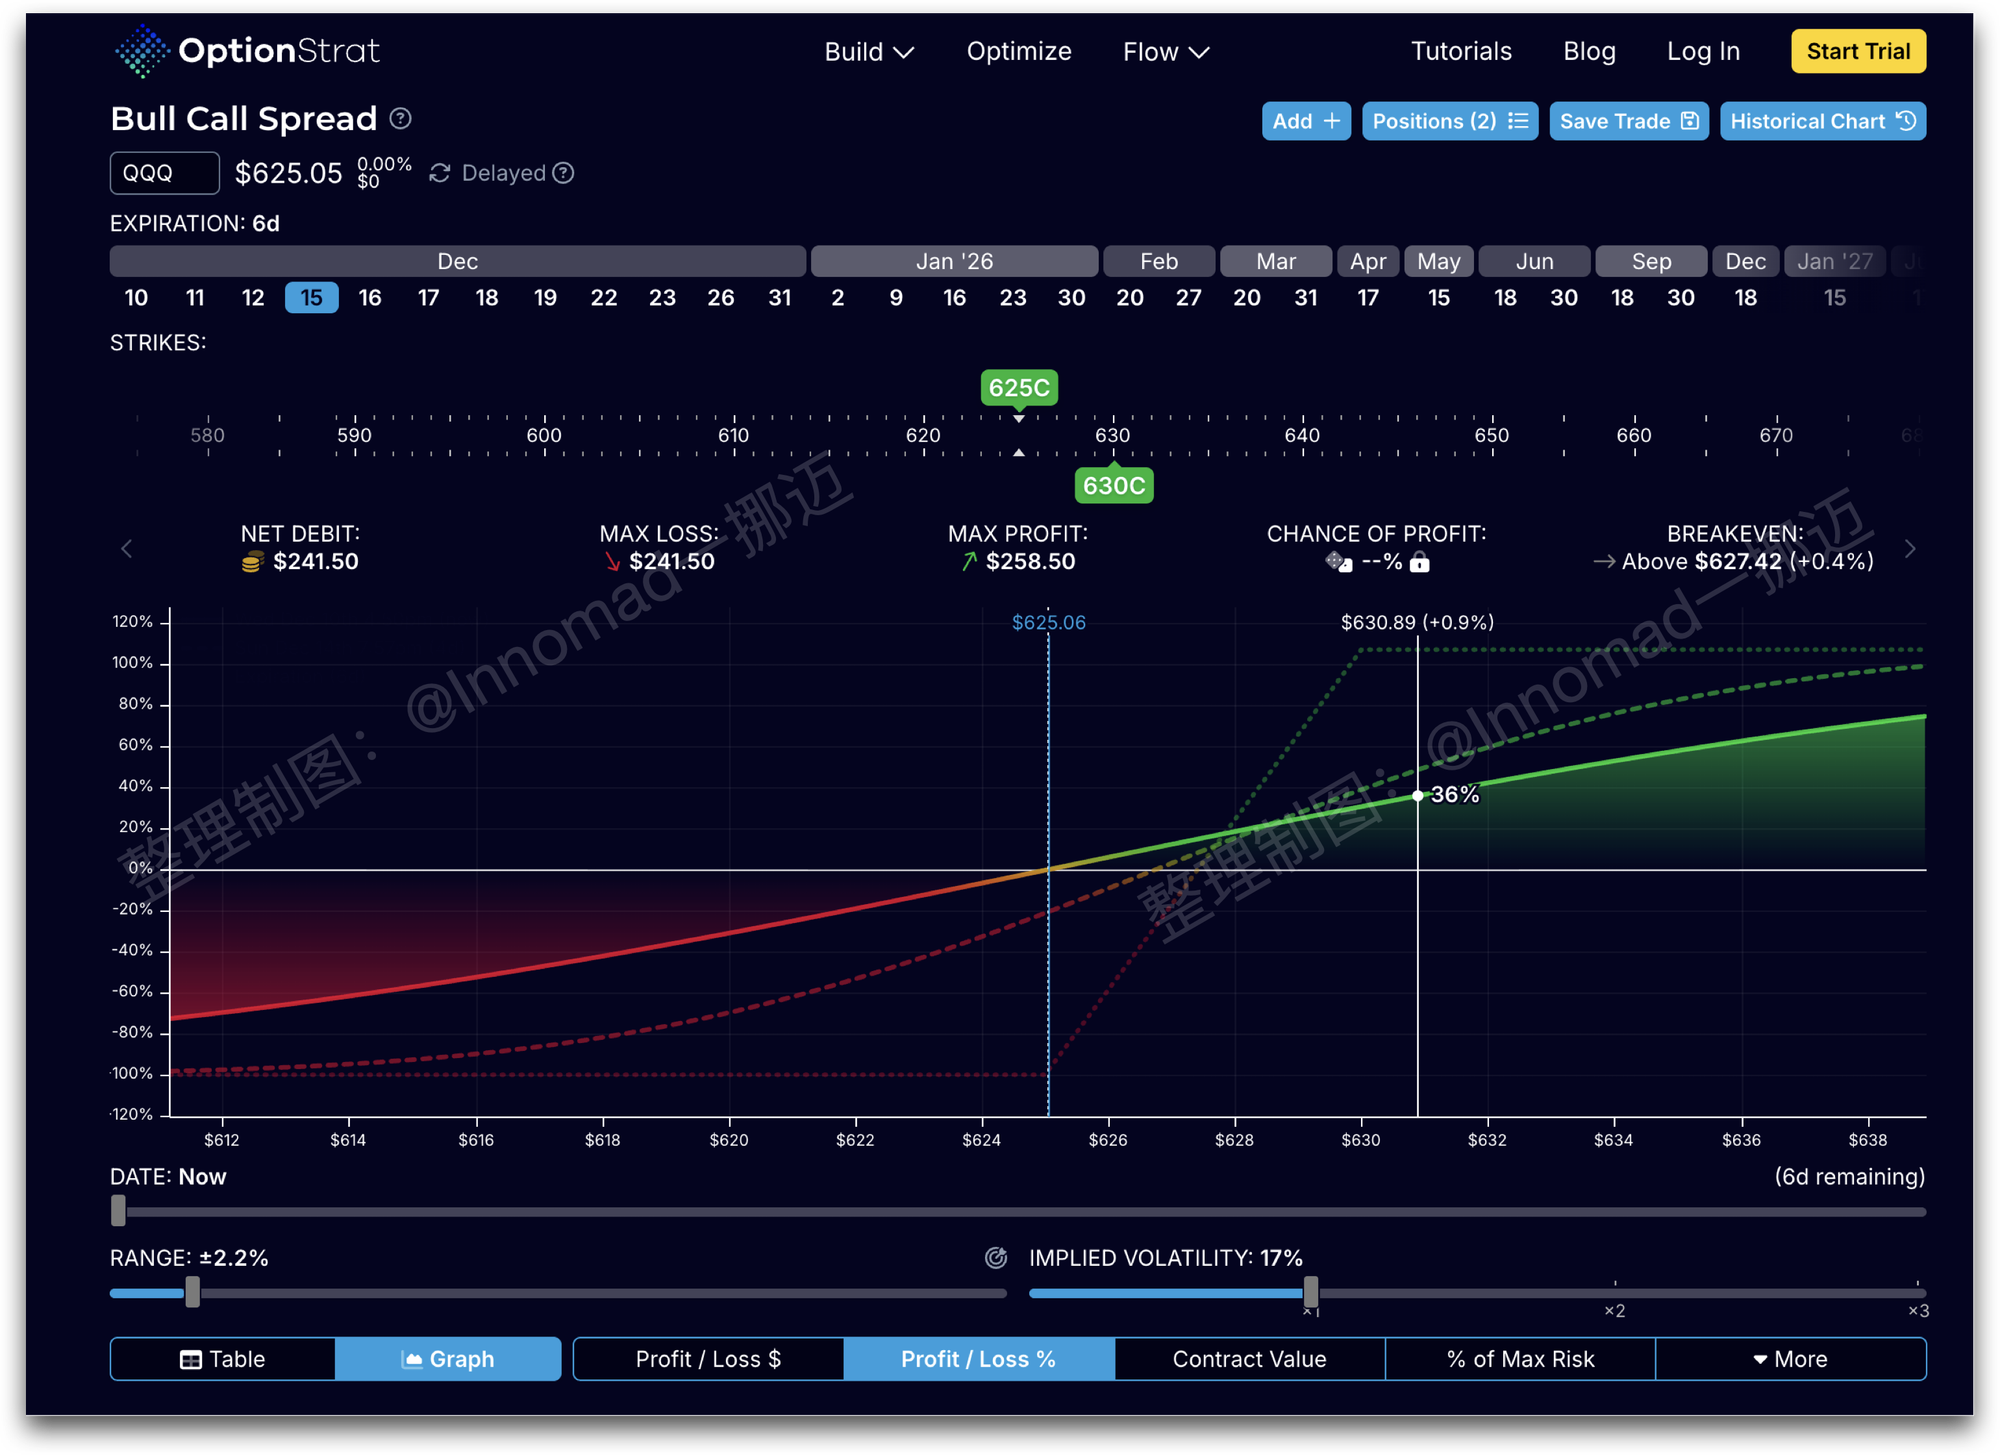Click the Implied Volatility slider handle
Viewport: 2000px width, 1455px height.
(x=1310, y=1292)
